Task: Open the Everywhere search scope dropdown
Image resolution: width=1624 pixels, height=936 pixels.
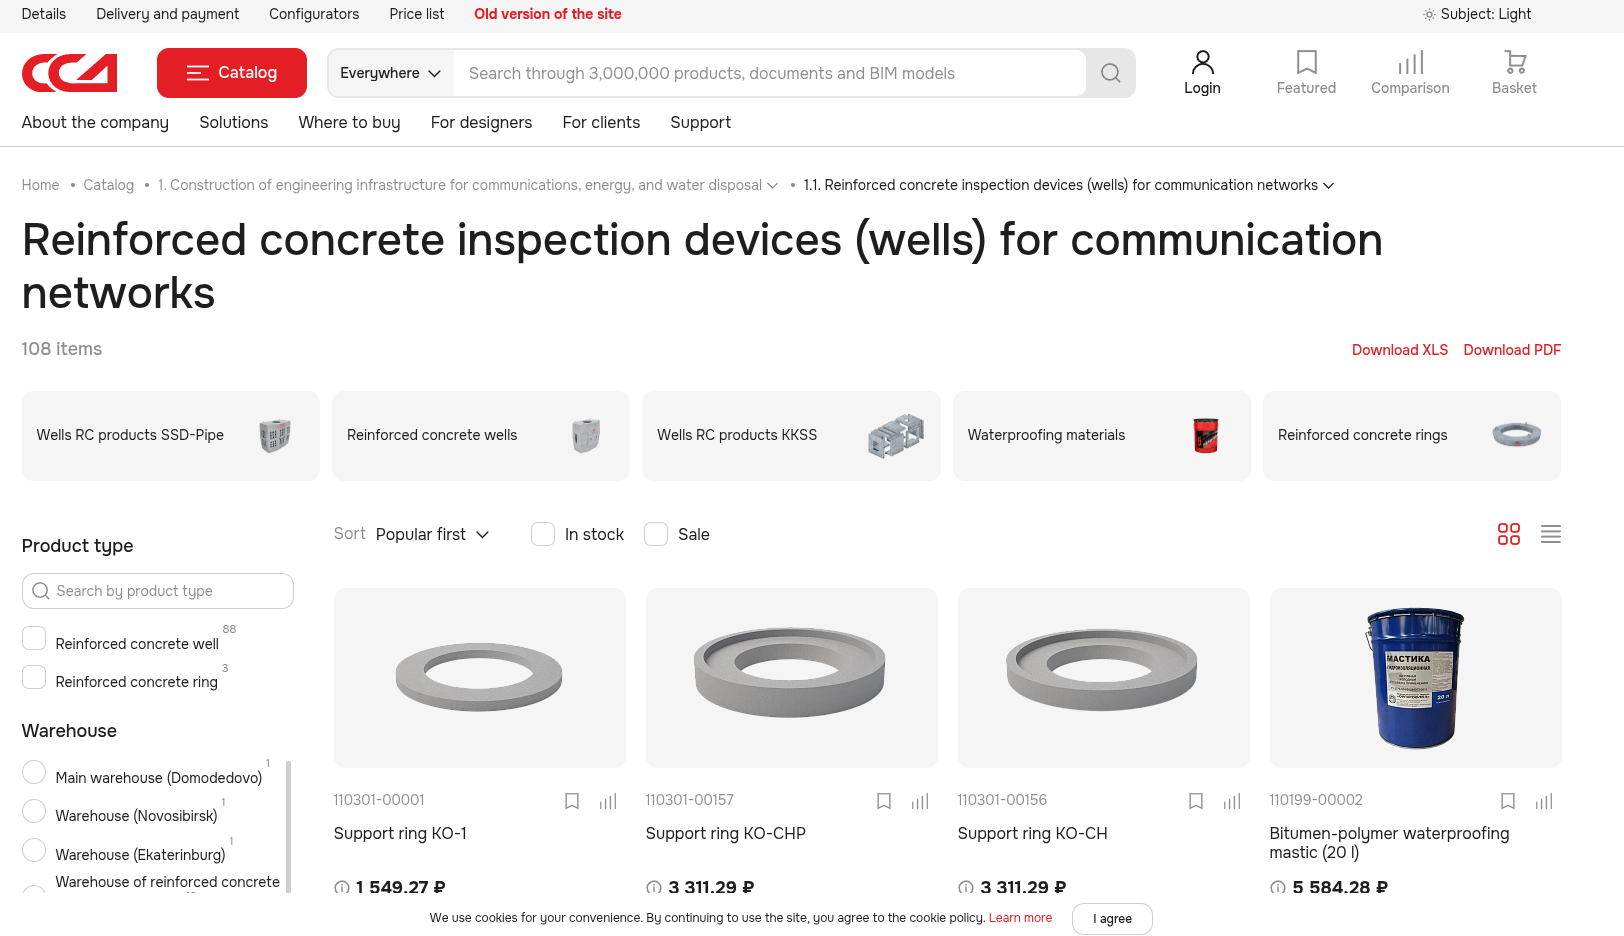Action: point(390,73)
